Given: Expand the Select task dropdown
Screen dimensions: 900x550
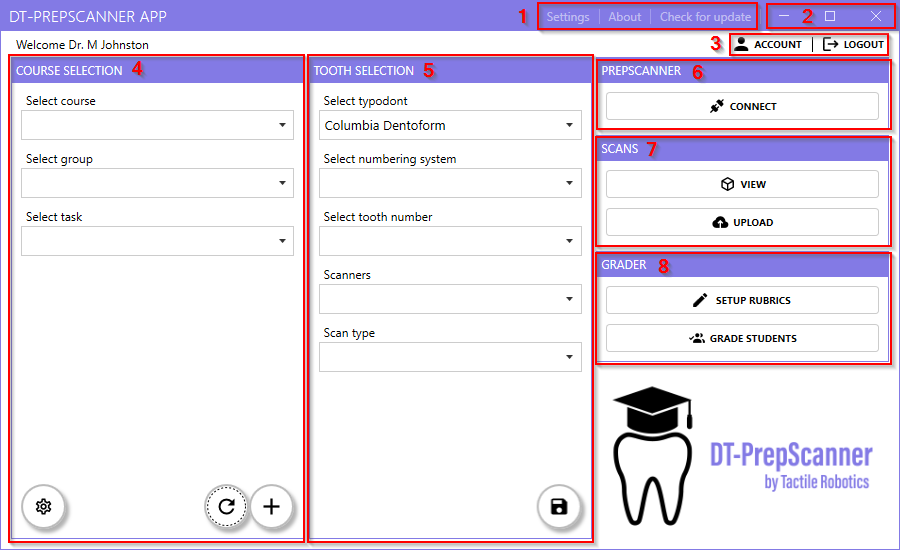Looking at the screenshot, I should (x=157, y=241).
